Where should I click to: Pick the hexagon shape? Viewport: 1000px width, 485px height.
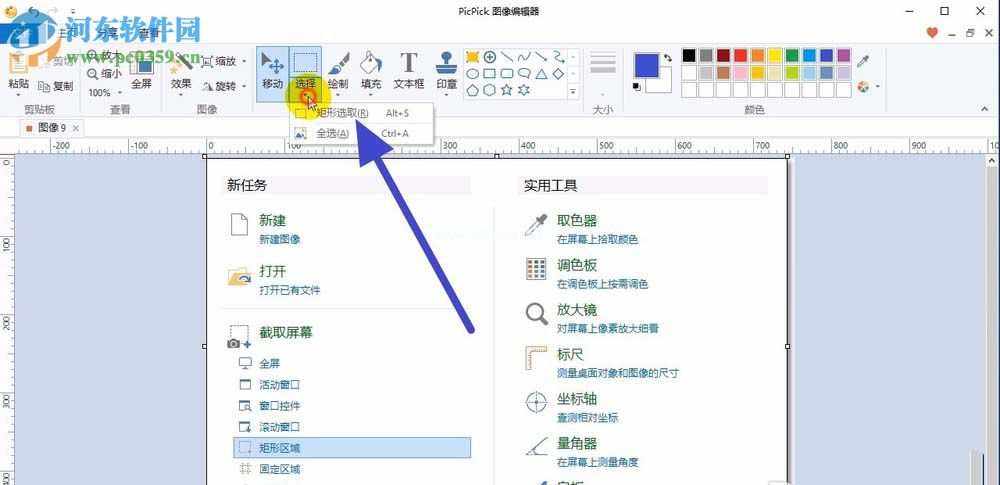(490, 91)
